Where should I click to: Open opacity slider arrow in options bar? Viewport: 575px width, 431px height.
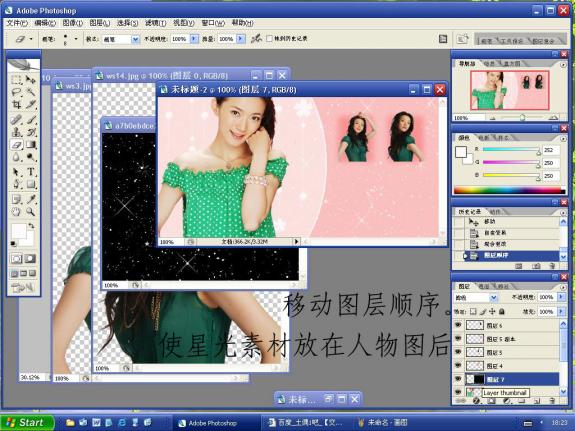(194, 39)
